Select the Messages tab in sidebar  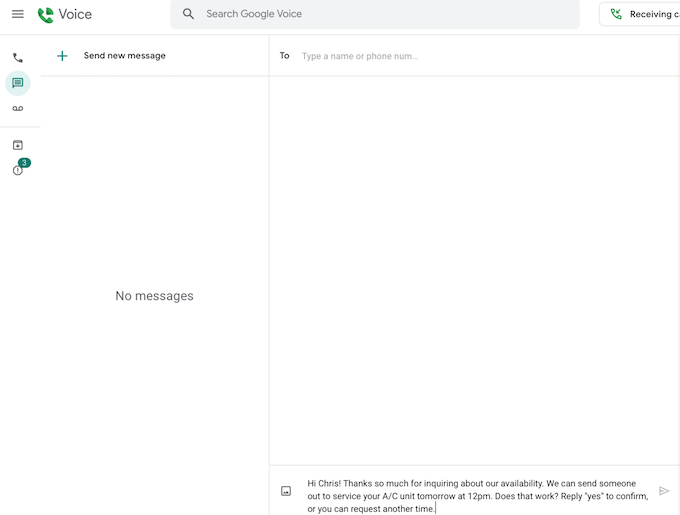[x=17, y=83]
